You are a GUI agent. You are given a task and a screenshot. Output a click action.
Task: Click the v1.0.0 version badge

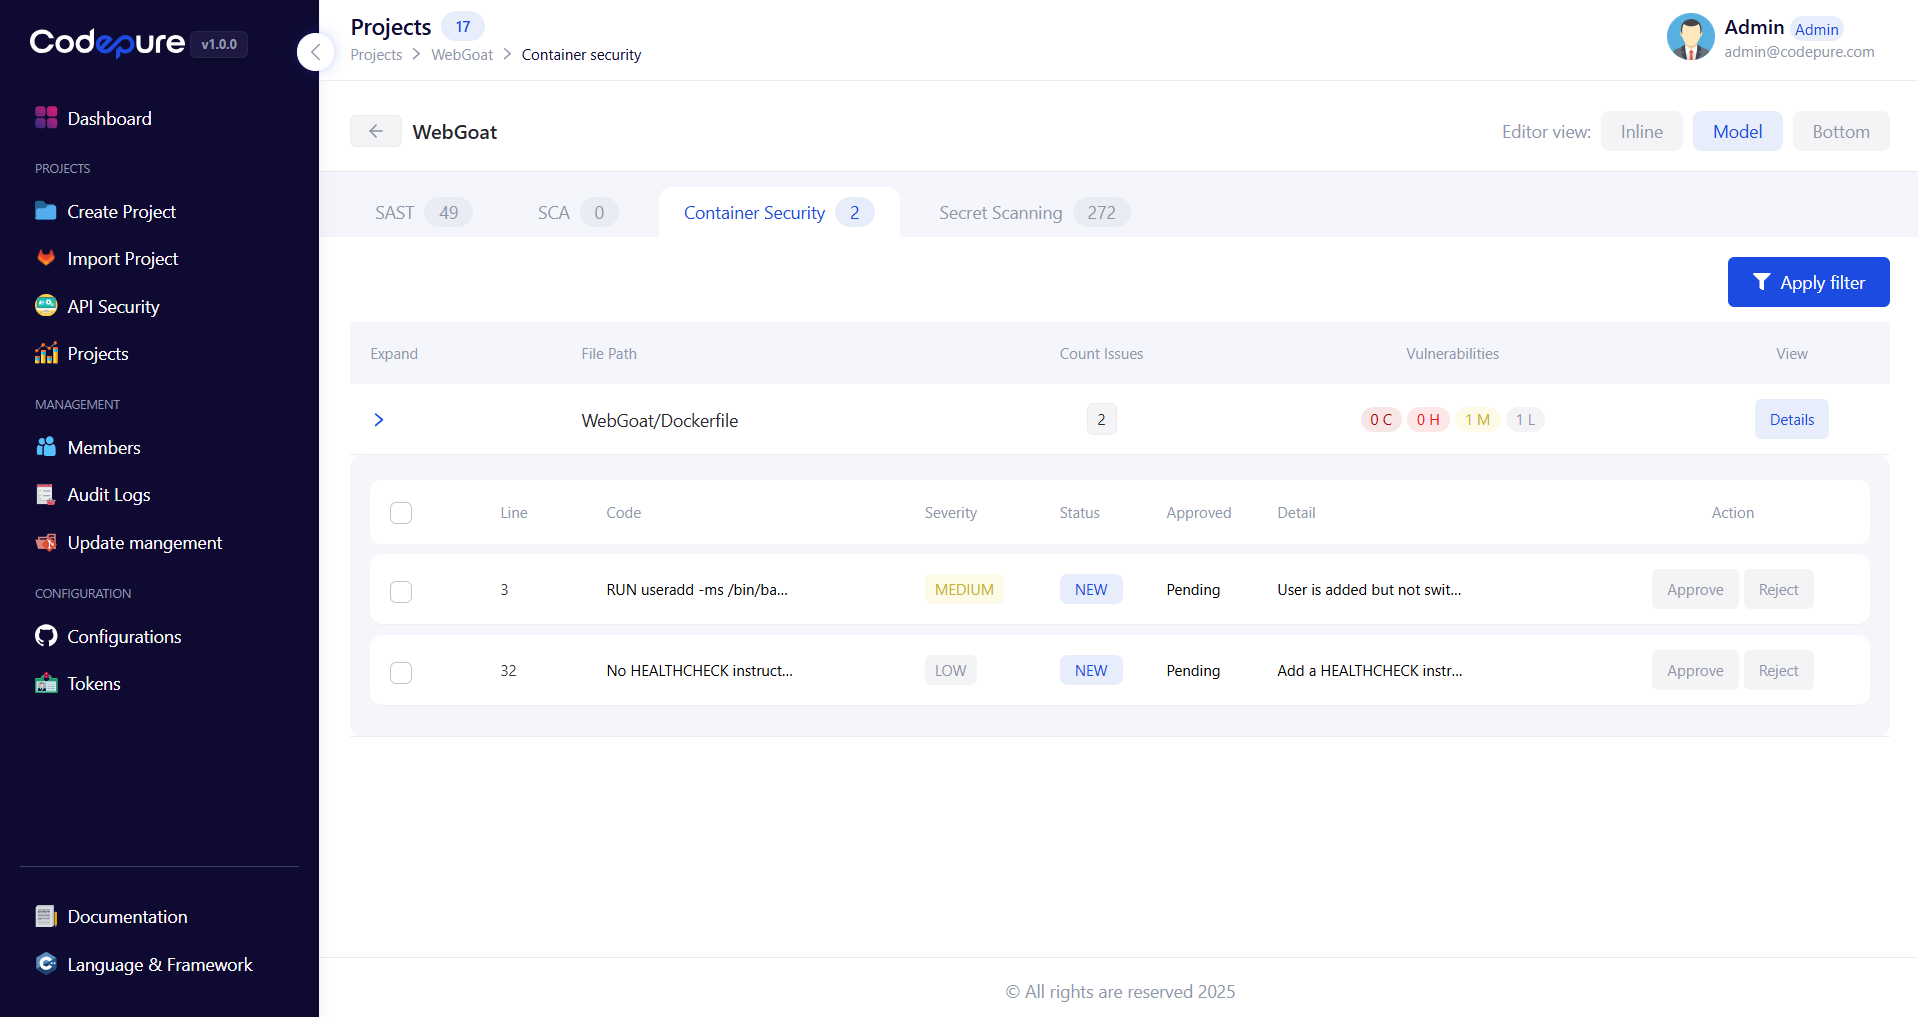coord(218,44)
